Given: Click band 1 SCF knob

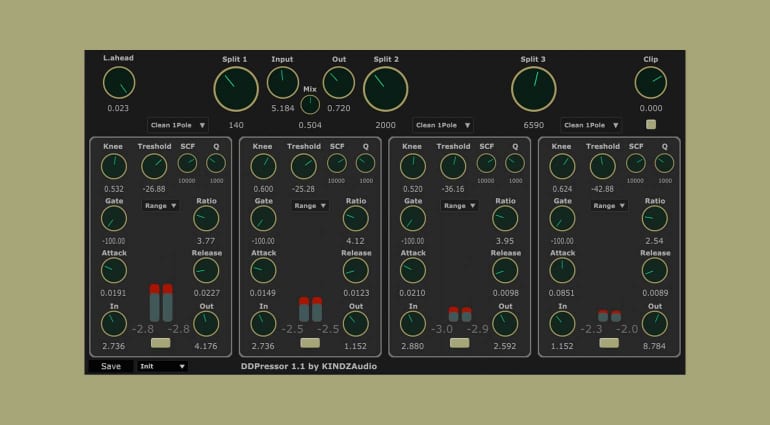Looking at the screenshot, I should [x=187, y=163].
